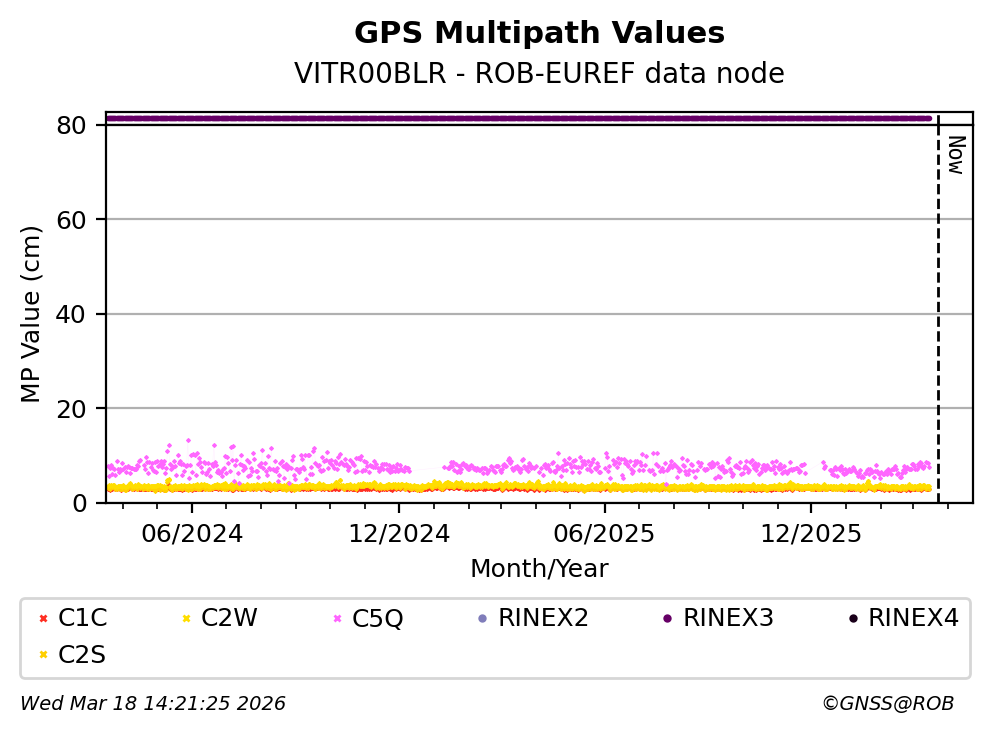Click the red C1C legend marker
The image size is (993, 734).
pos(42,619)
